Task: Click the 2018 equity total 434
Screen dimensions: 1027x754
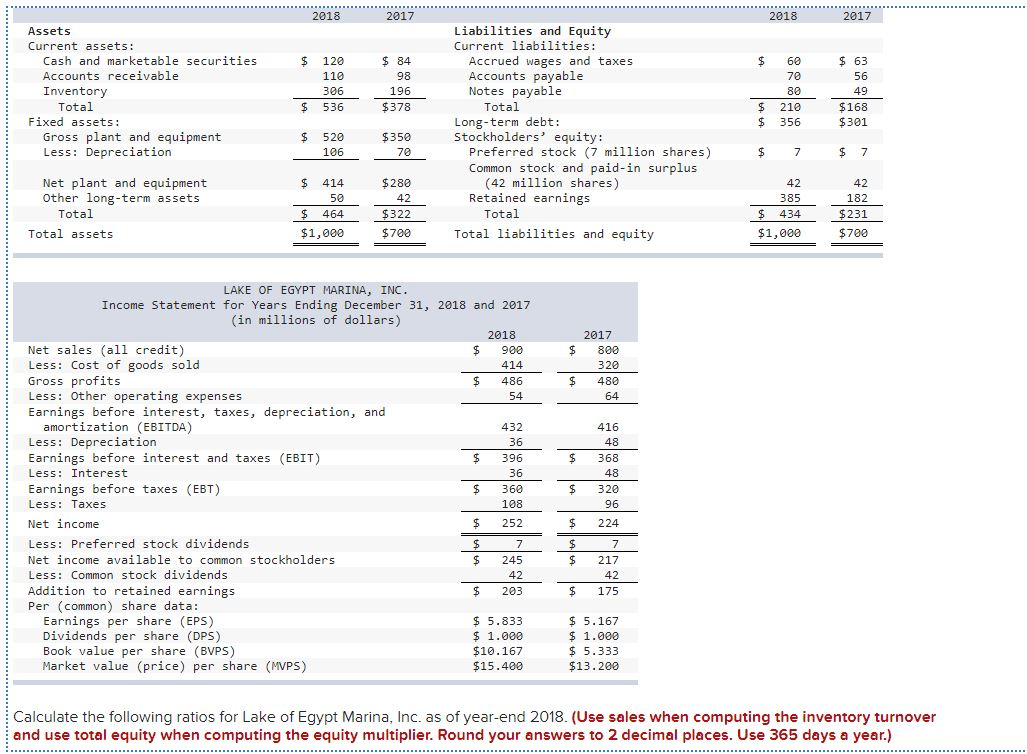Action: pyautogui.click(x=790, y=214)
